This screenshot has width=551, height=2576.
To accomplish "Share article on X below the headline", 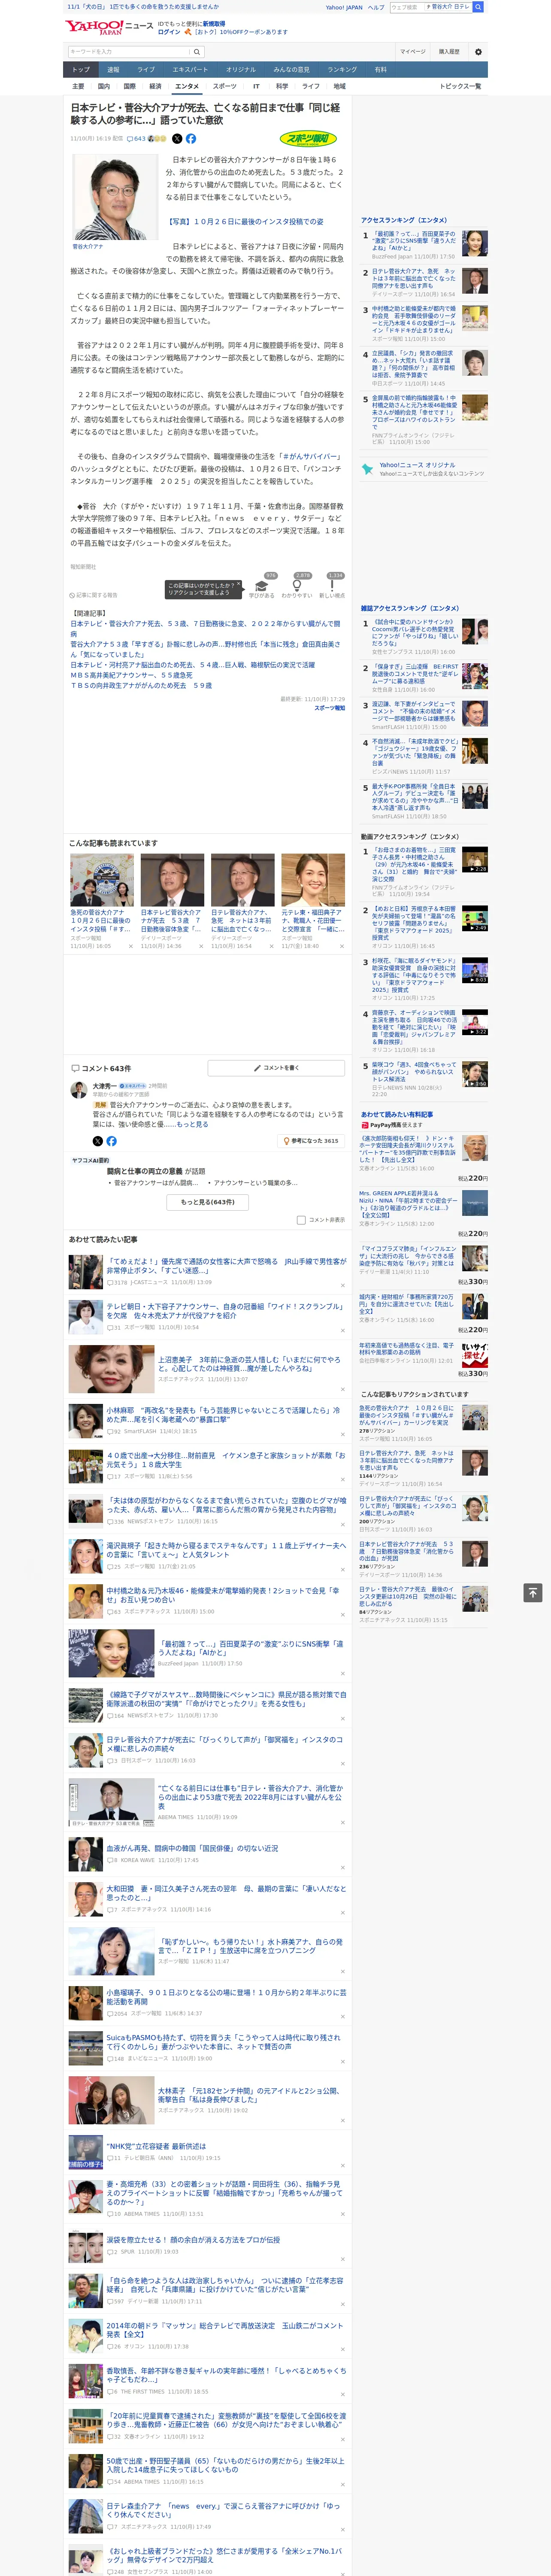I will pos(177,139).
